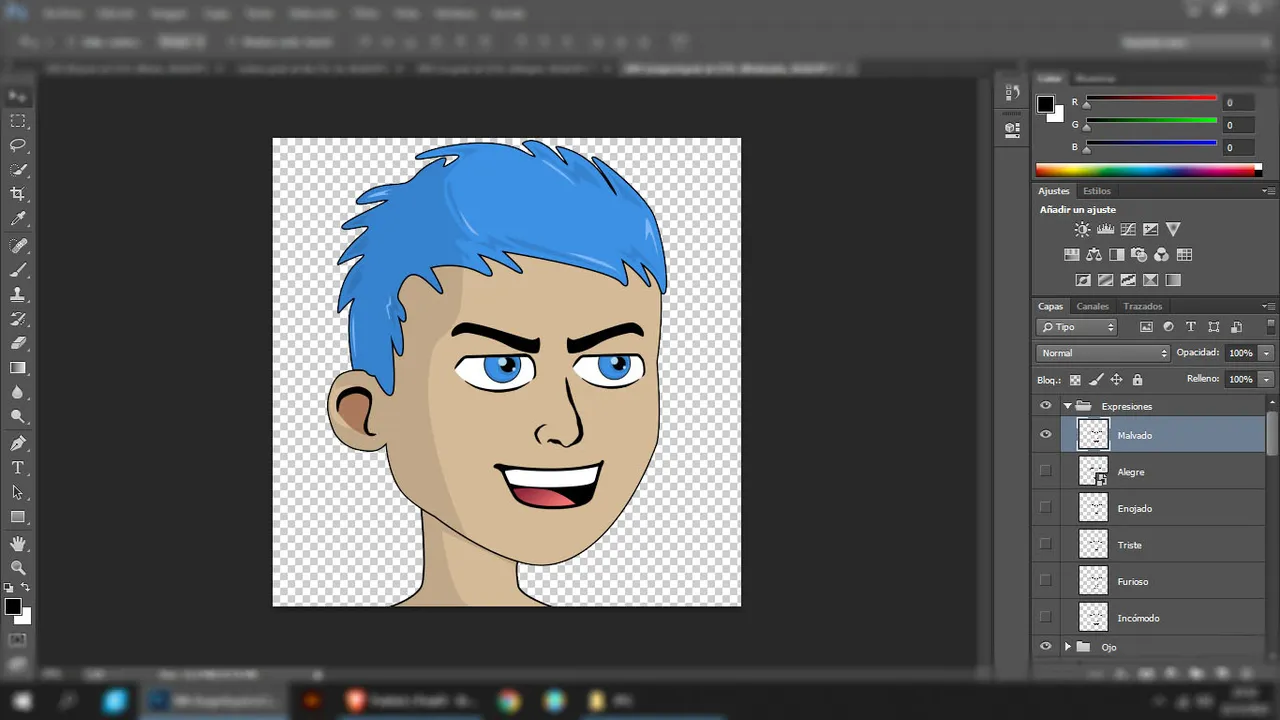Switch to the Estilos tab
This screenshot has width=1280, height=720.
1097,191
